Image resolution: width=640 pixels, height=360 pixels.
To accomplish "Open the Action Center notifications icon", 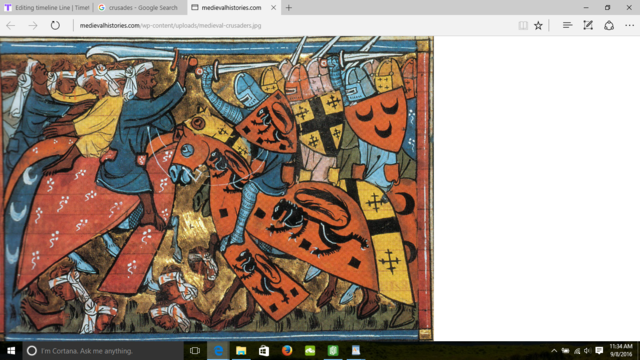I will coord(599,351).
